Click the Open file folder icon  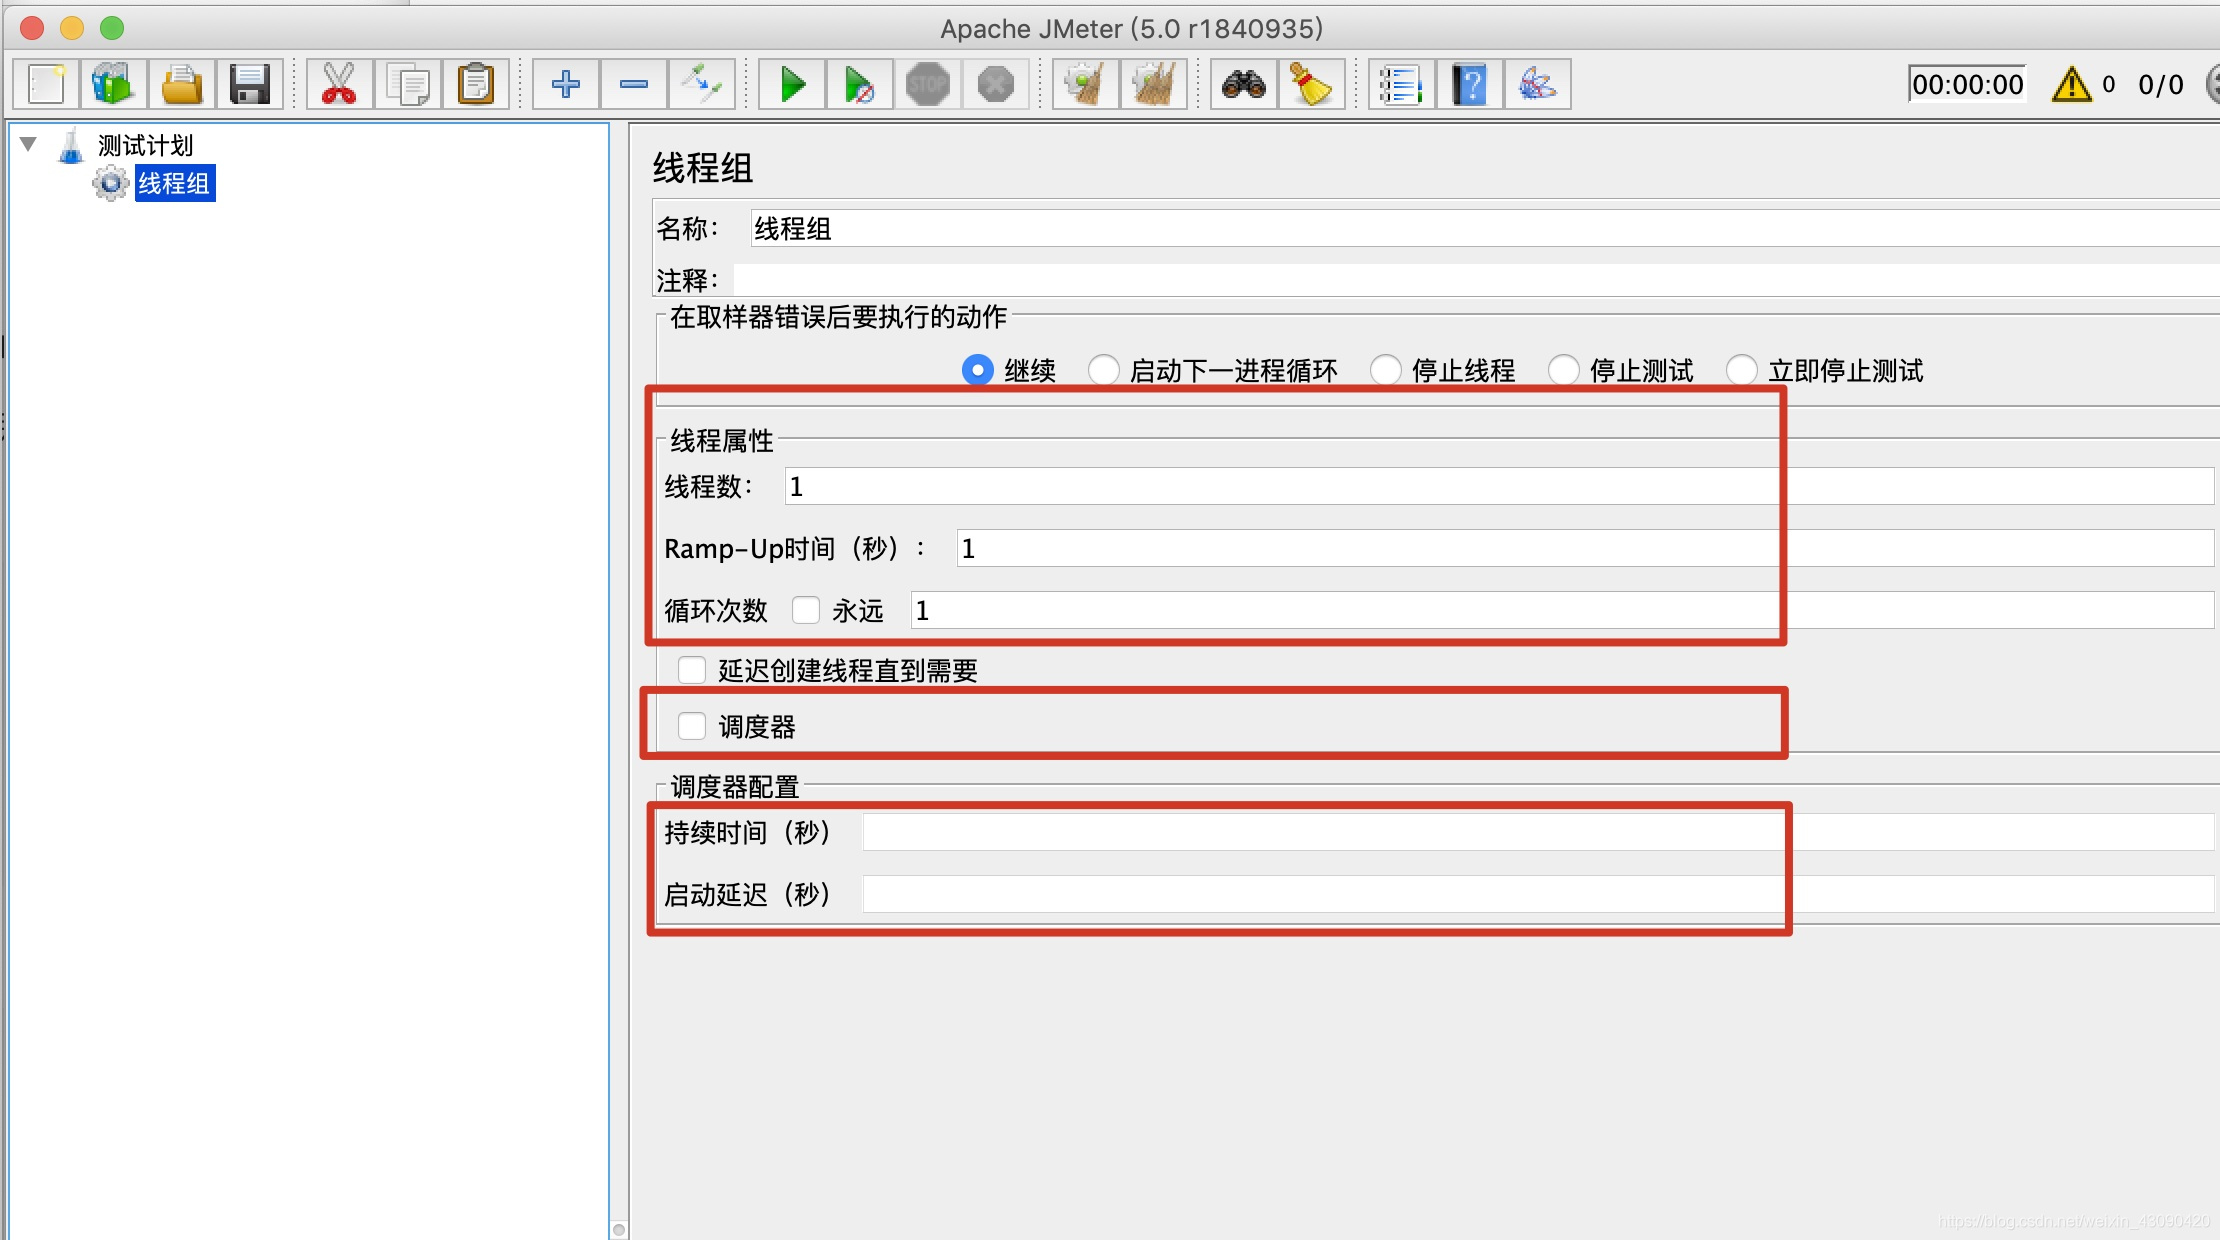pyautogui.click(x=182, y=84)
